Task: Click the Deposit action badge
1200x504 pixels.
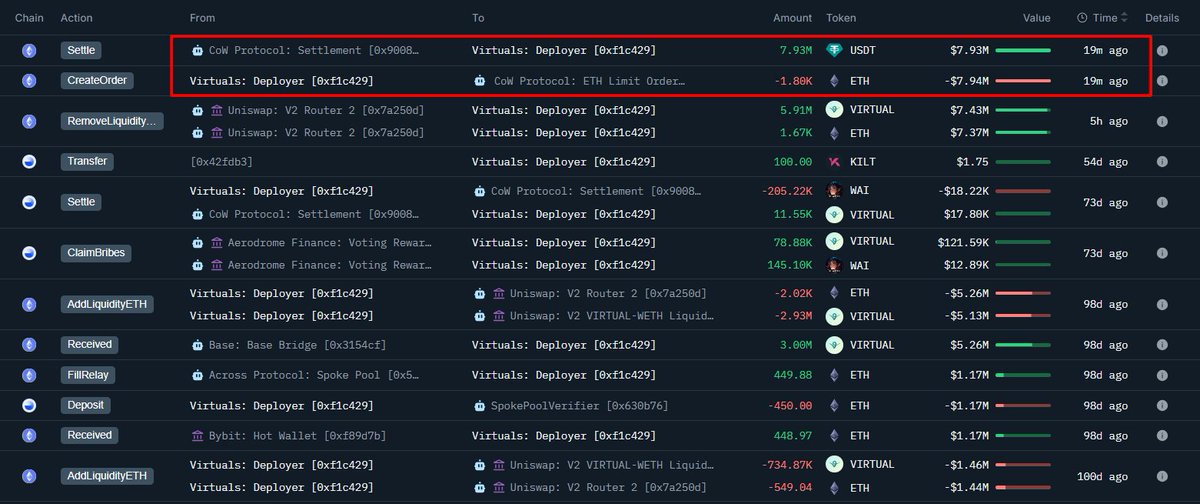Action: coord(85,406)
